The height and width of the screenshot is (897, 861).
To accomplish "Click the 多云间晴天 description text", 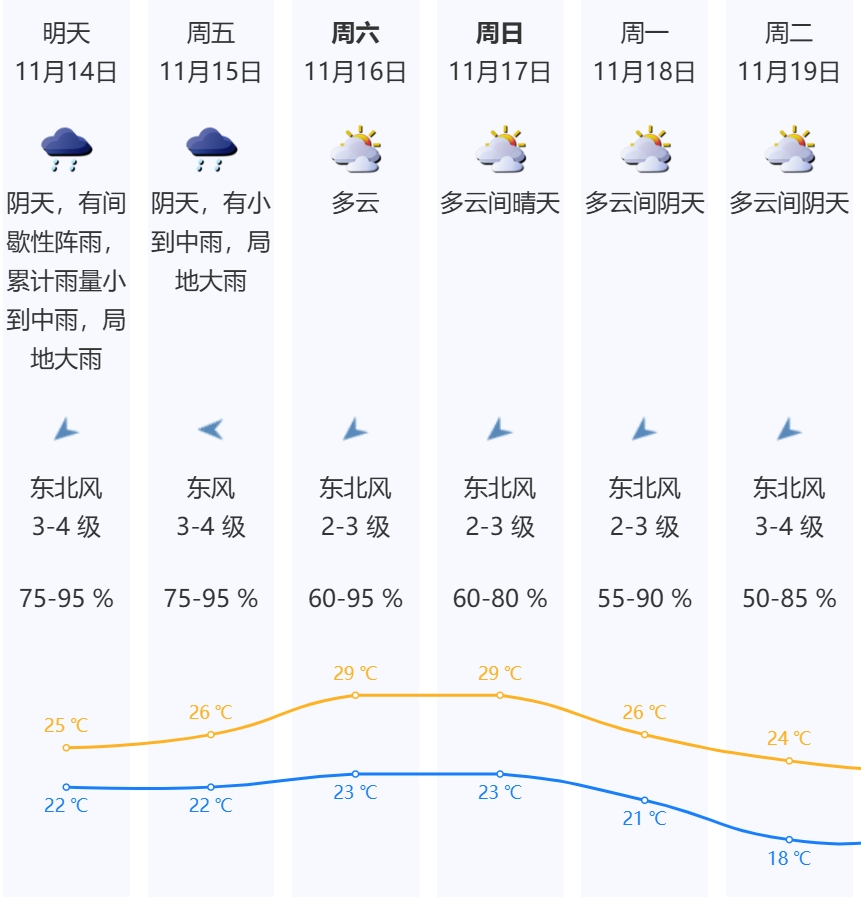I will (x=500, y=204).
